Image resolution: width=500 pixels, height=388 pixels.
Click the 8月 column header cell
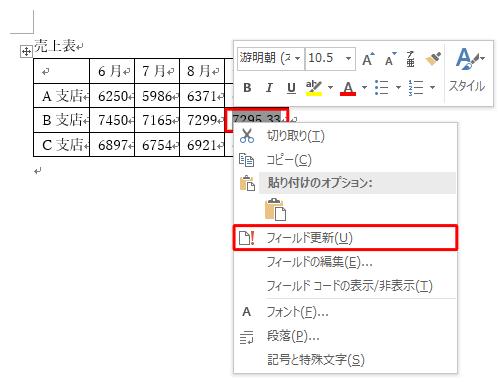click(x=202, y=71)
